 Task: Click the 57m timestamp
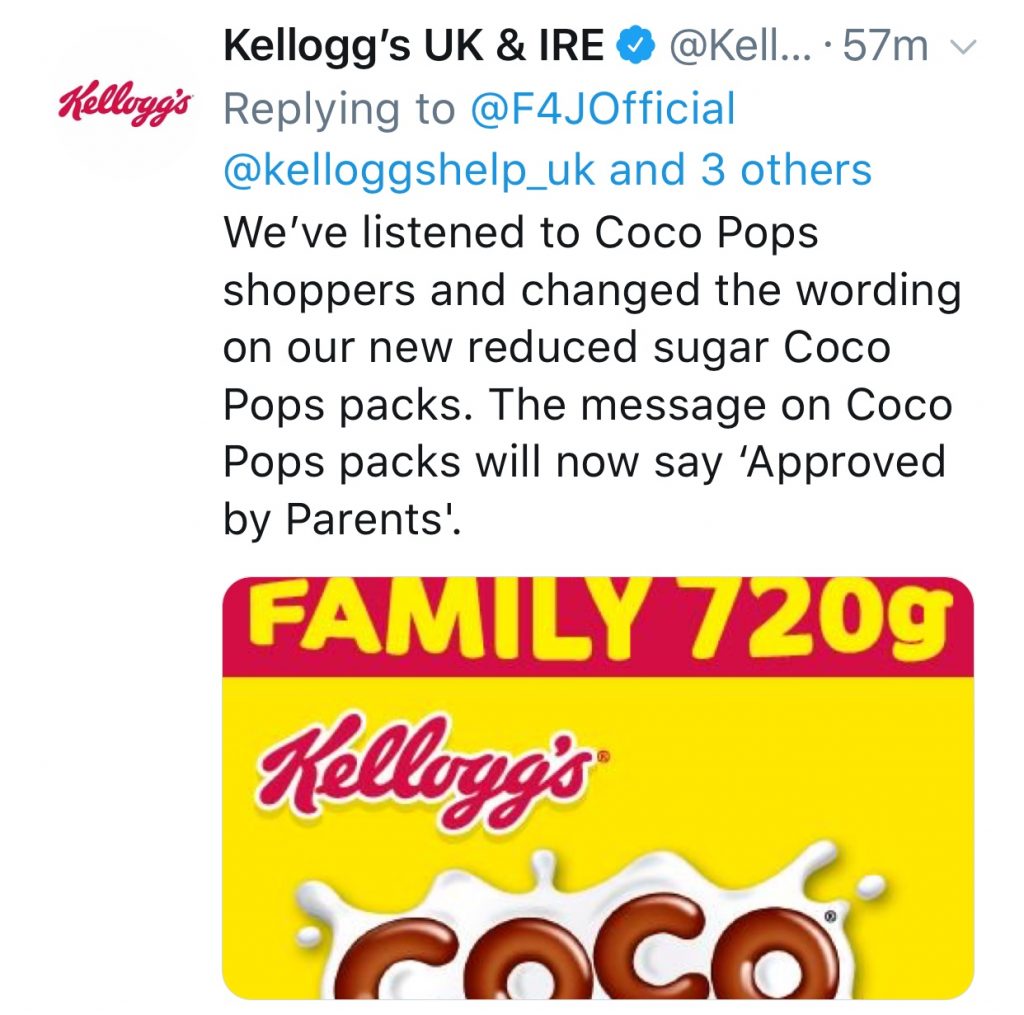pos(886,42)
